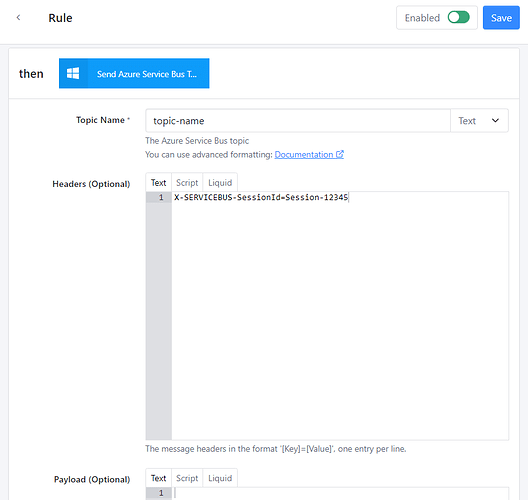528x500 pixels.
Task: Select Payload Liquid tab
Action: tap(220, 478)
